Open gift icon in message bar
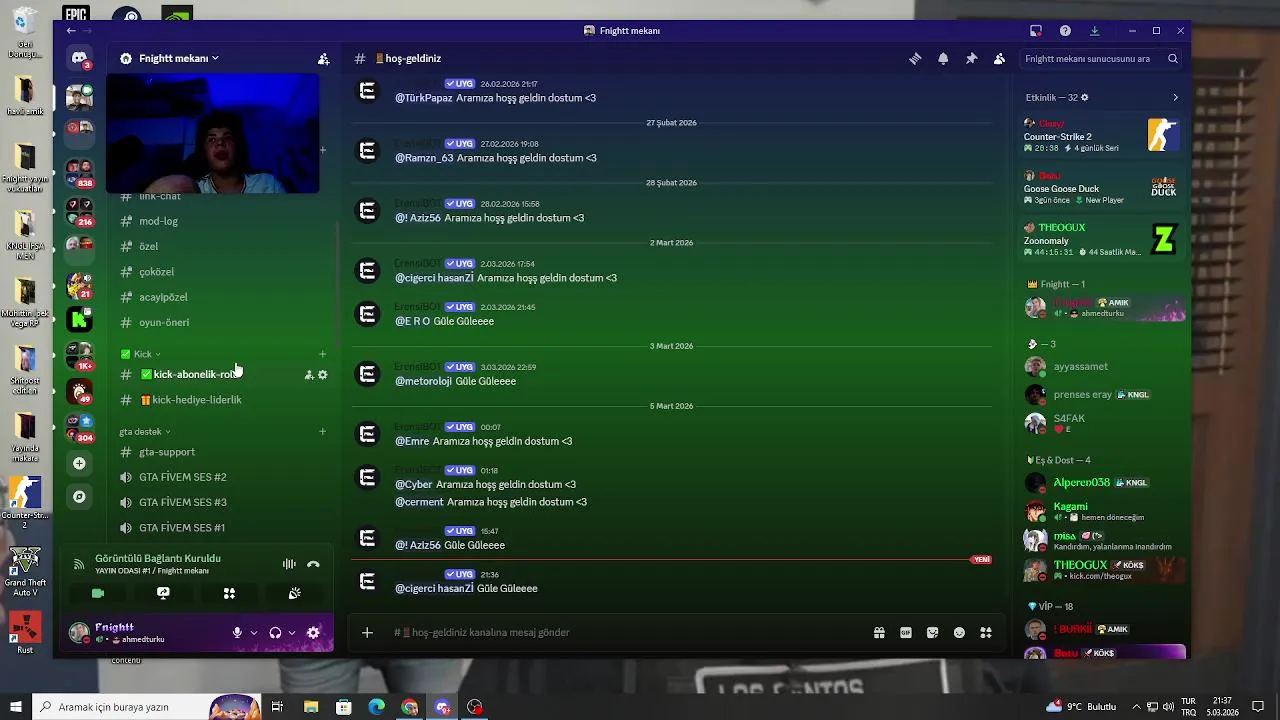The height and width of the screenshot is (720, 1280). [879, 633]
